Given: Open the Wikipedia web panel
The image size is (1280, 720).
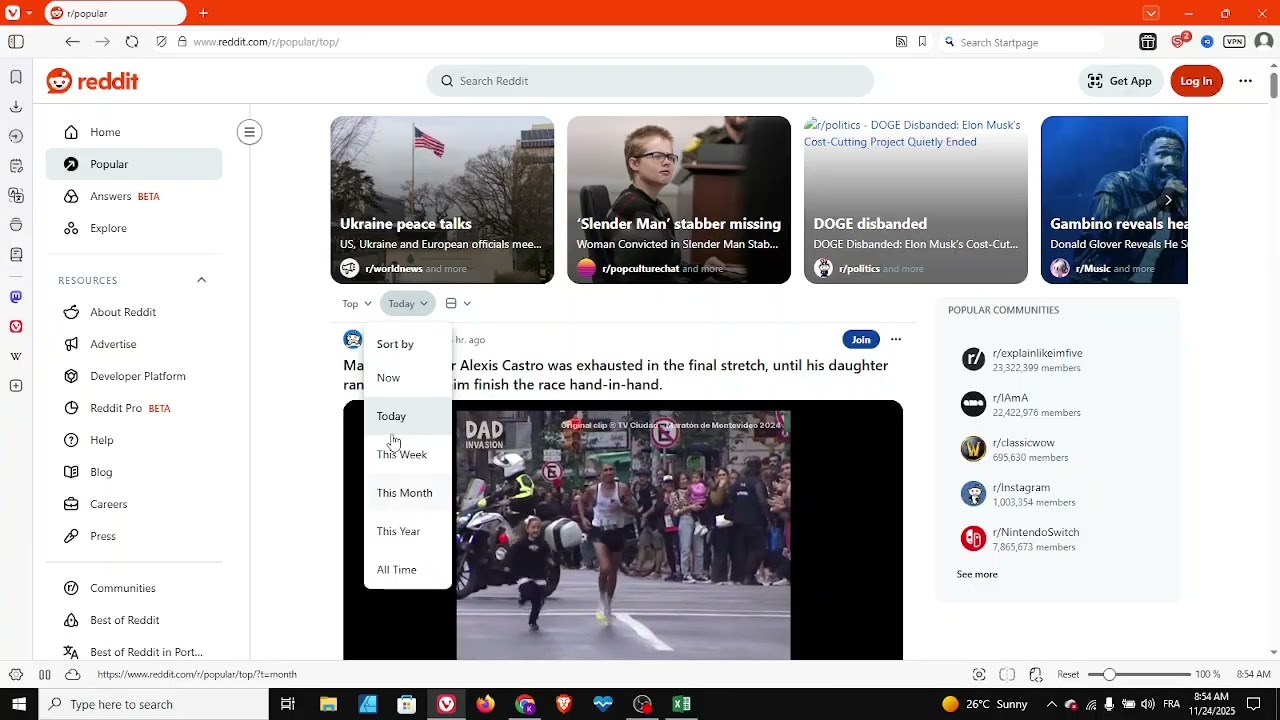Looking at the screenshot, I should [16, 356].
